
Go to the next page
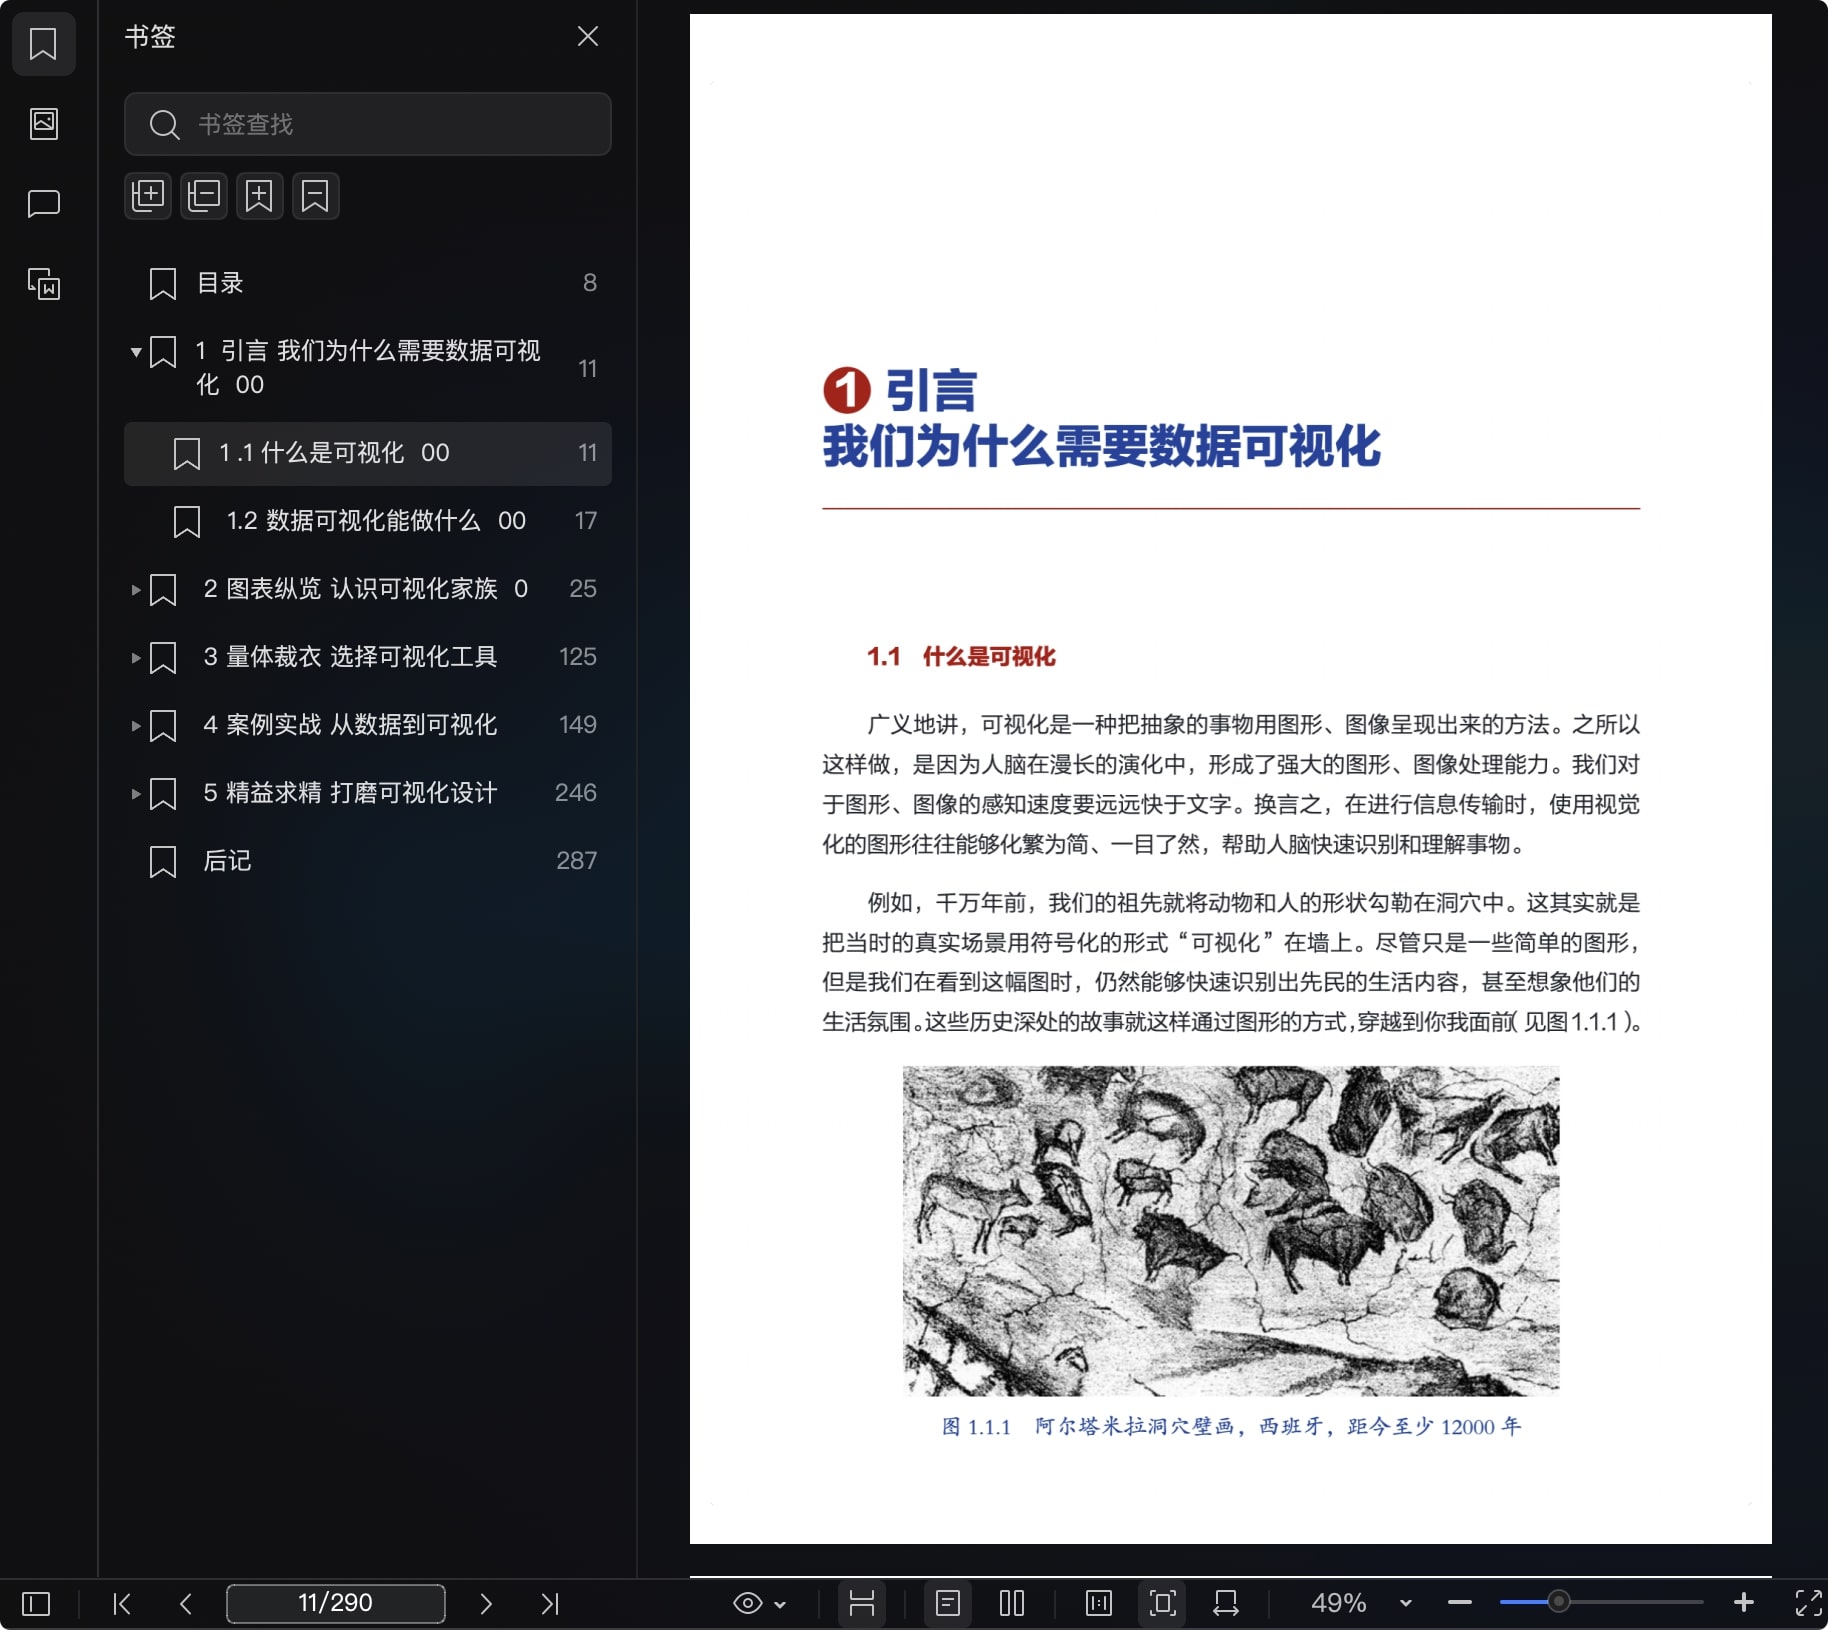click(486, 1604)
